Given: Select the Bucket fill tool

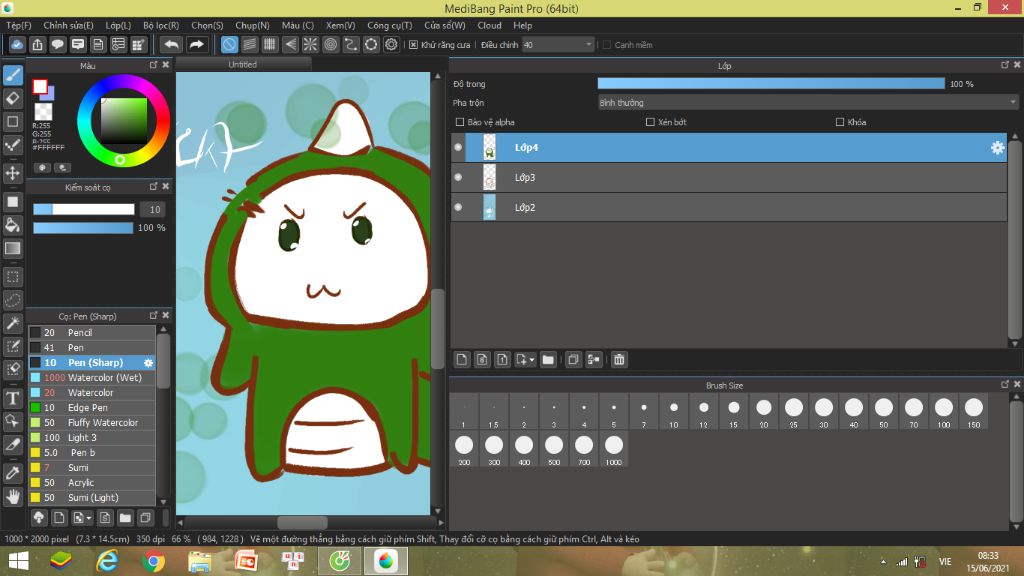Looking at the screenshot, I should click(x=13, y=225).
